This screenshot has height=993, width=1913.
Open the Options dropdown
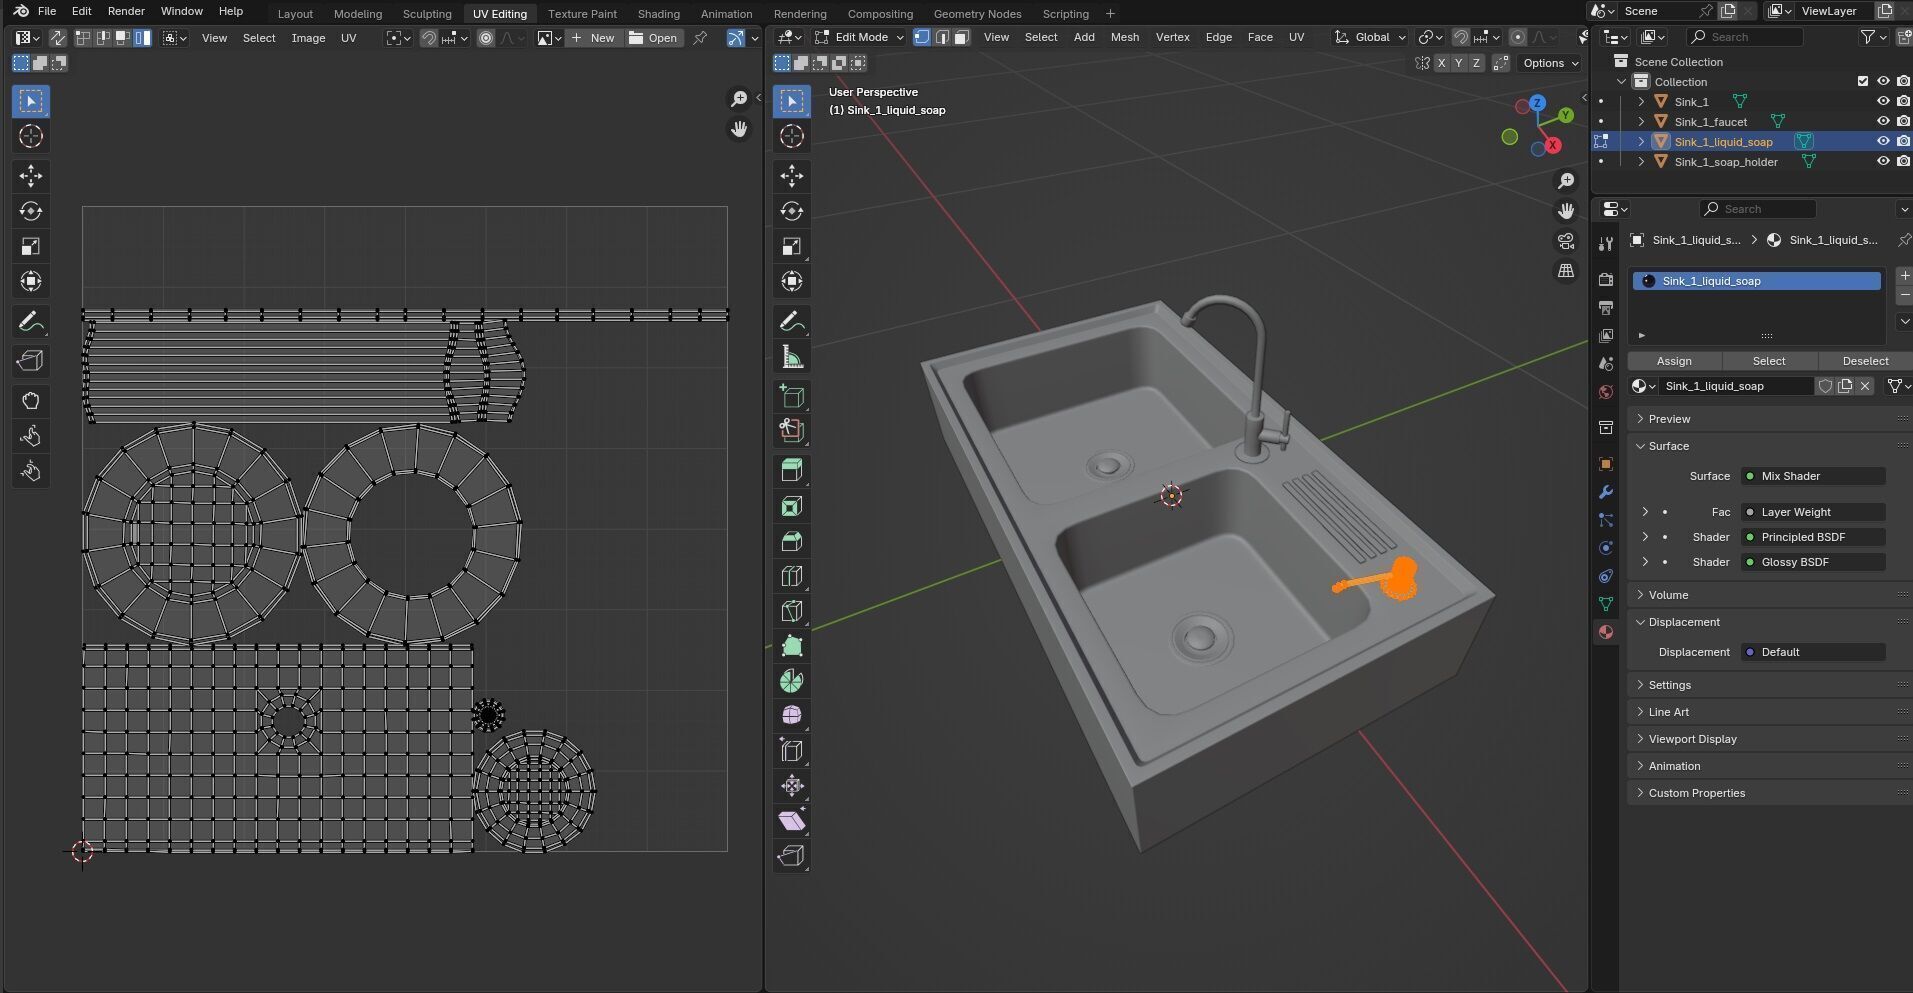[x=1550, y=63]
